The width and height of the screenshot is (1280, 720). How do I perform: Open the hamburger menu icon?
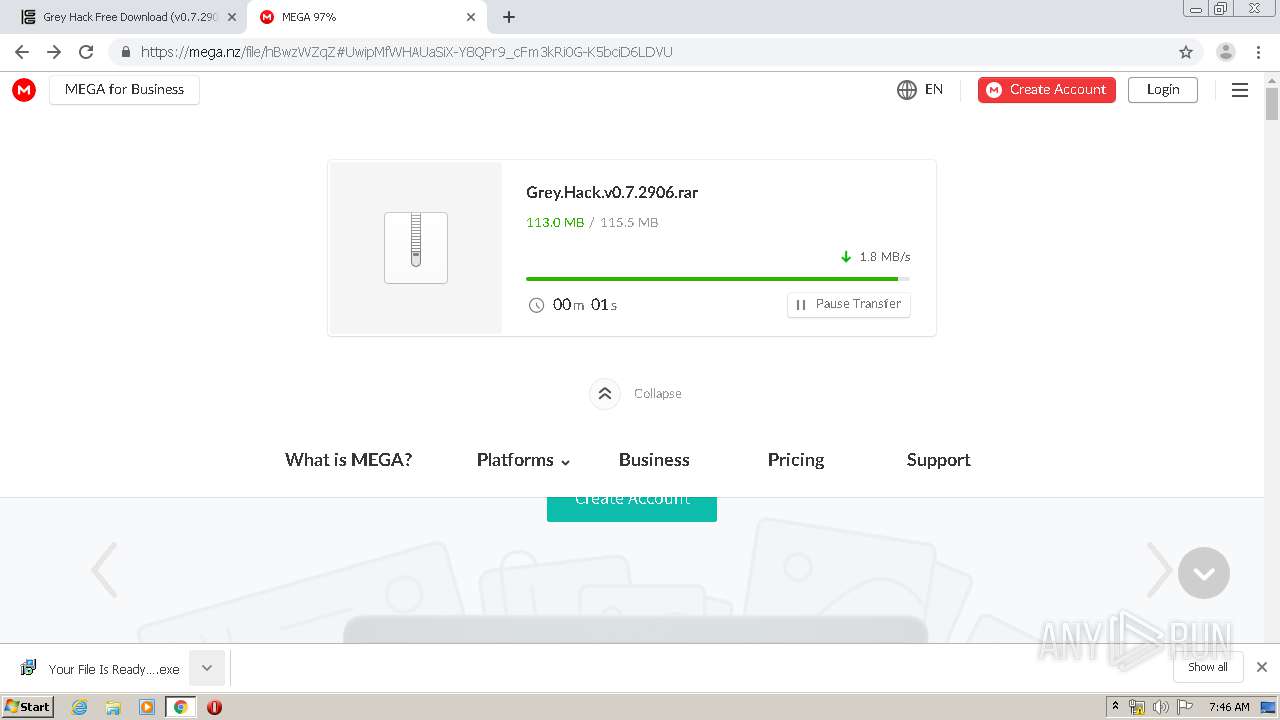tap(1240, 90)
